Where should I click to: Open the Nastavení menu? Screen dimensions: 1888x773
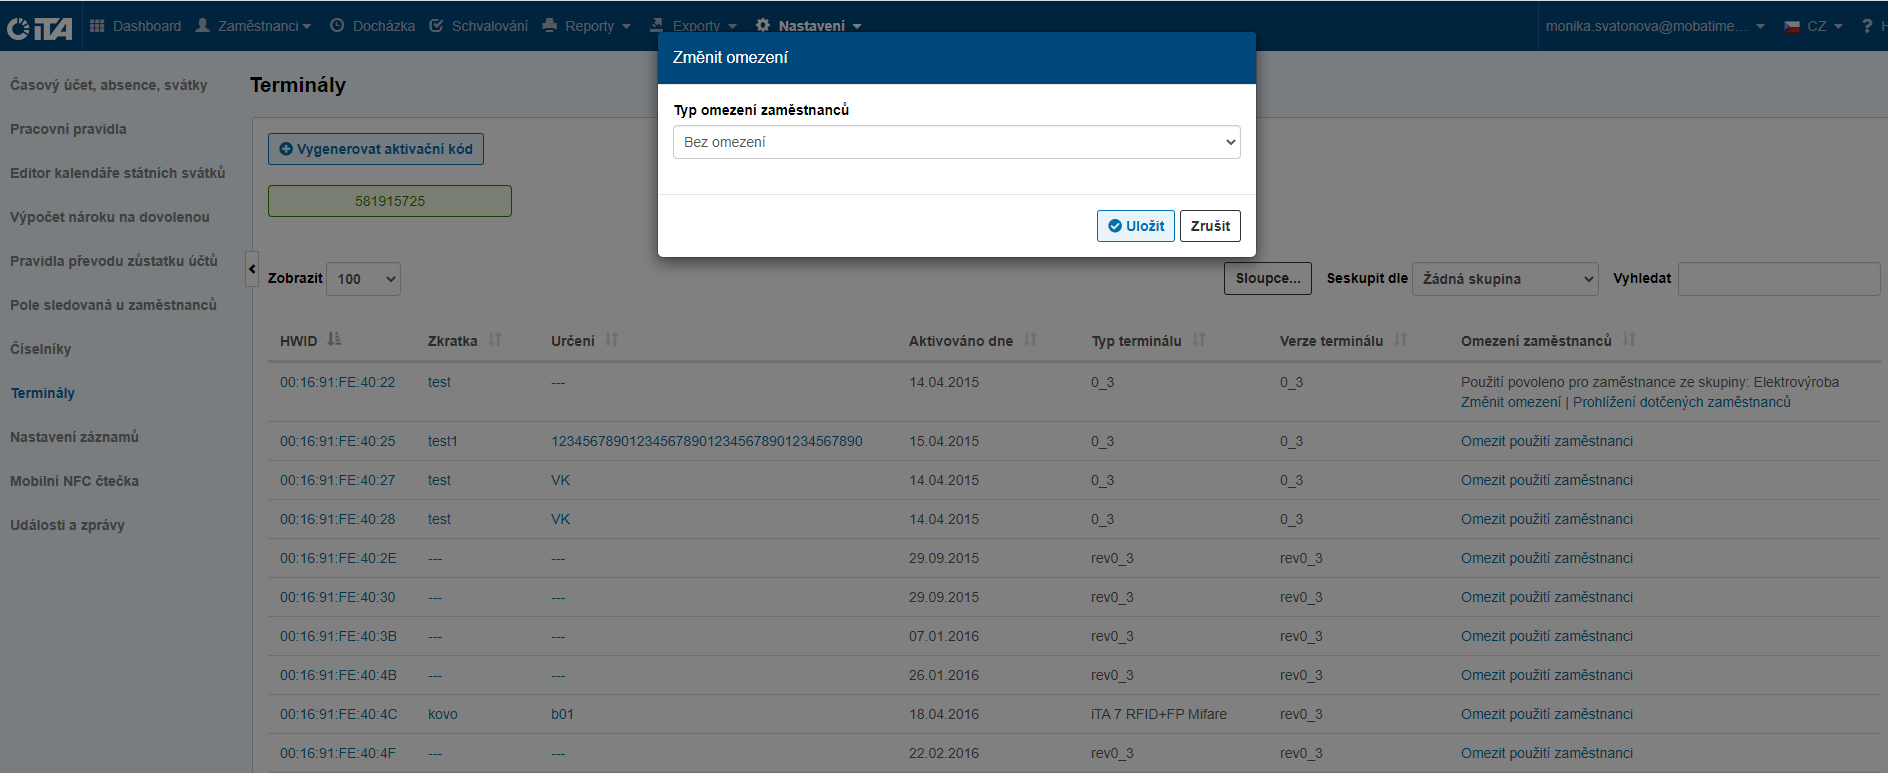[x=809, y=26]
